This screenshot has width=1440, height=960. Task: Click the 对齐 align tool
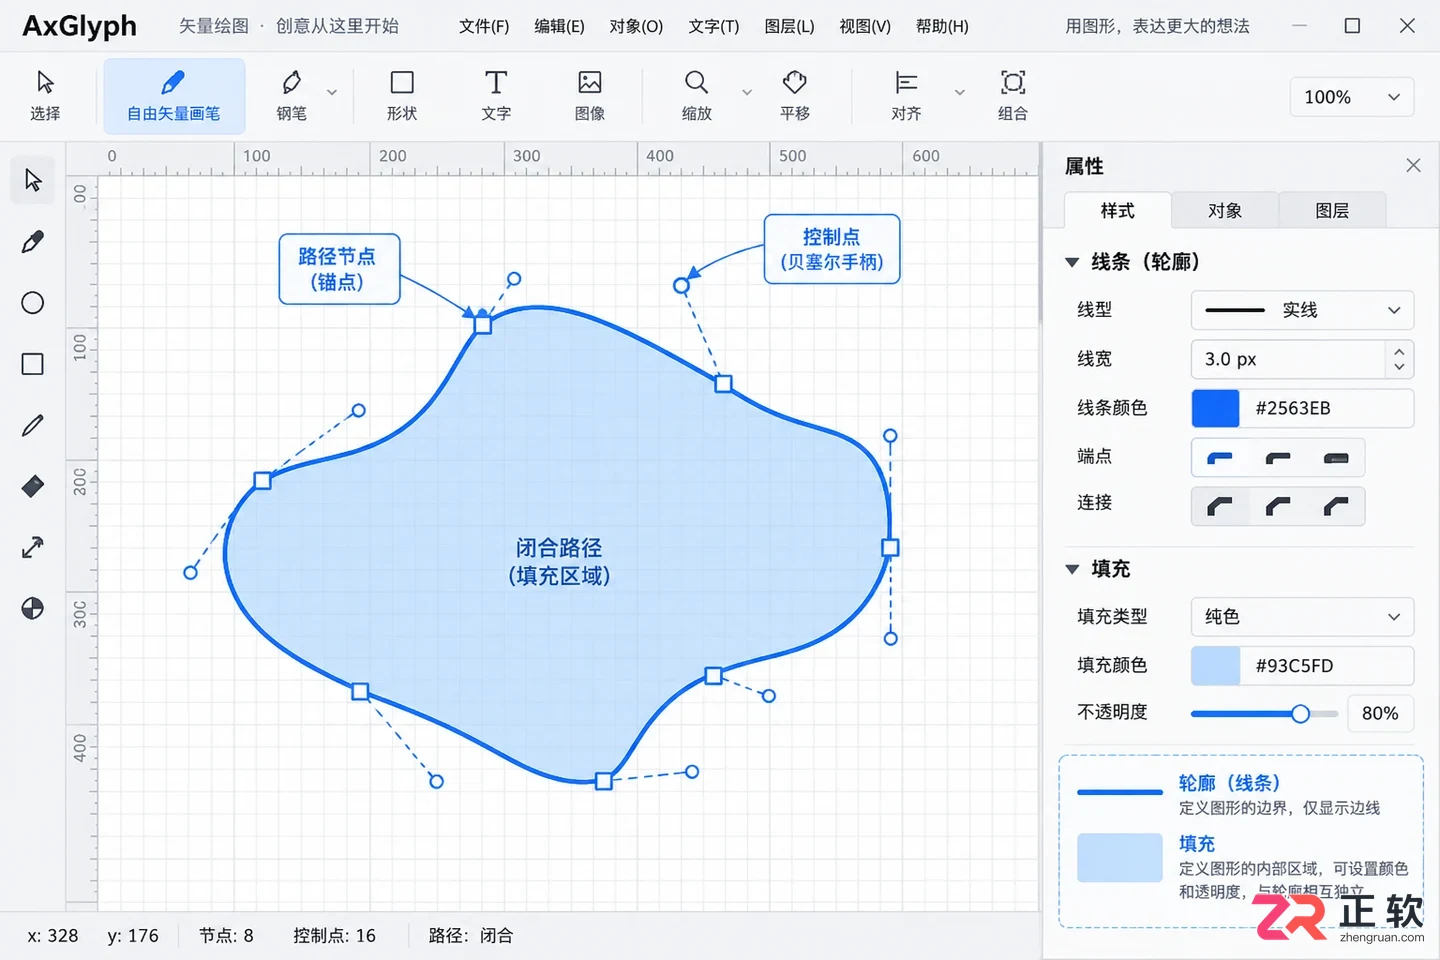(x=906, y=96)
